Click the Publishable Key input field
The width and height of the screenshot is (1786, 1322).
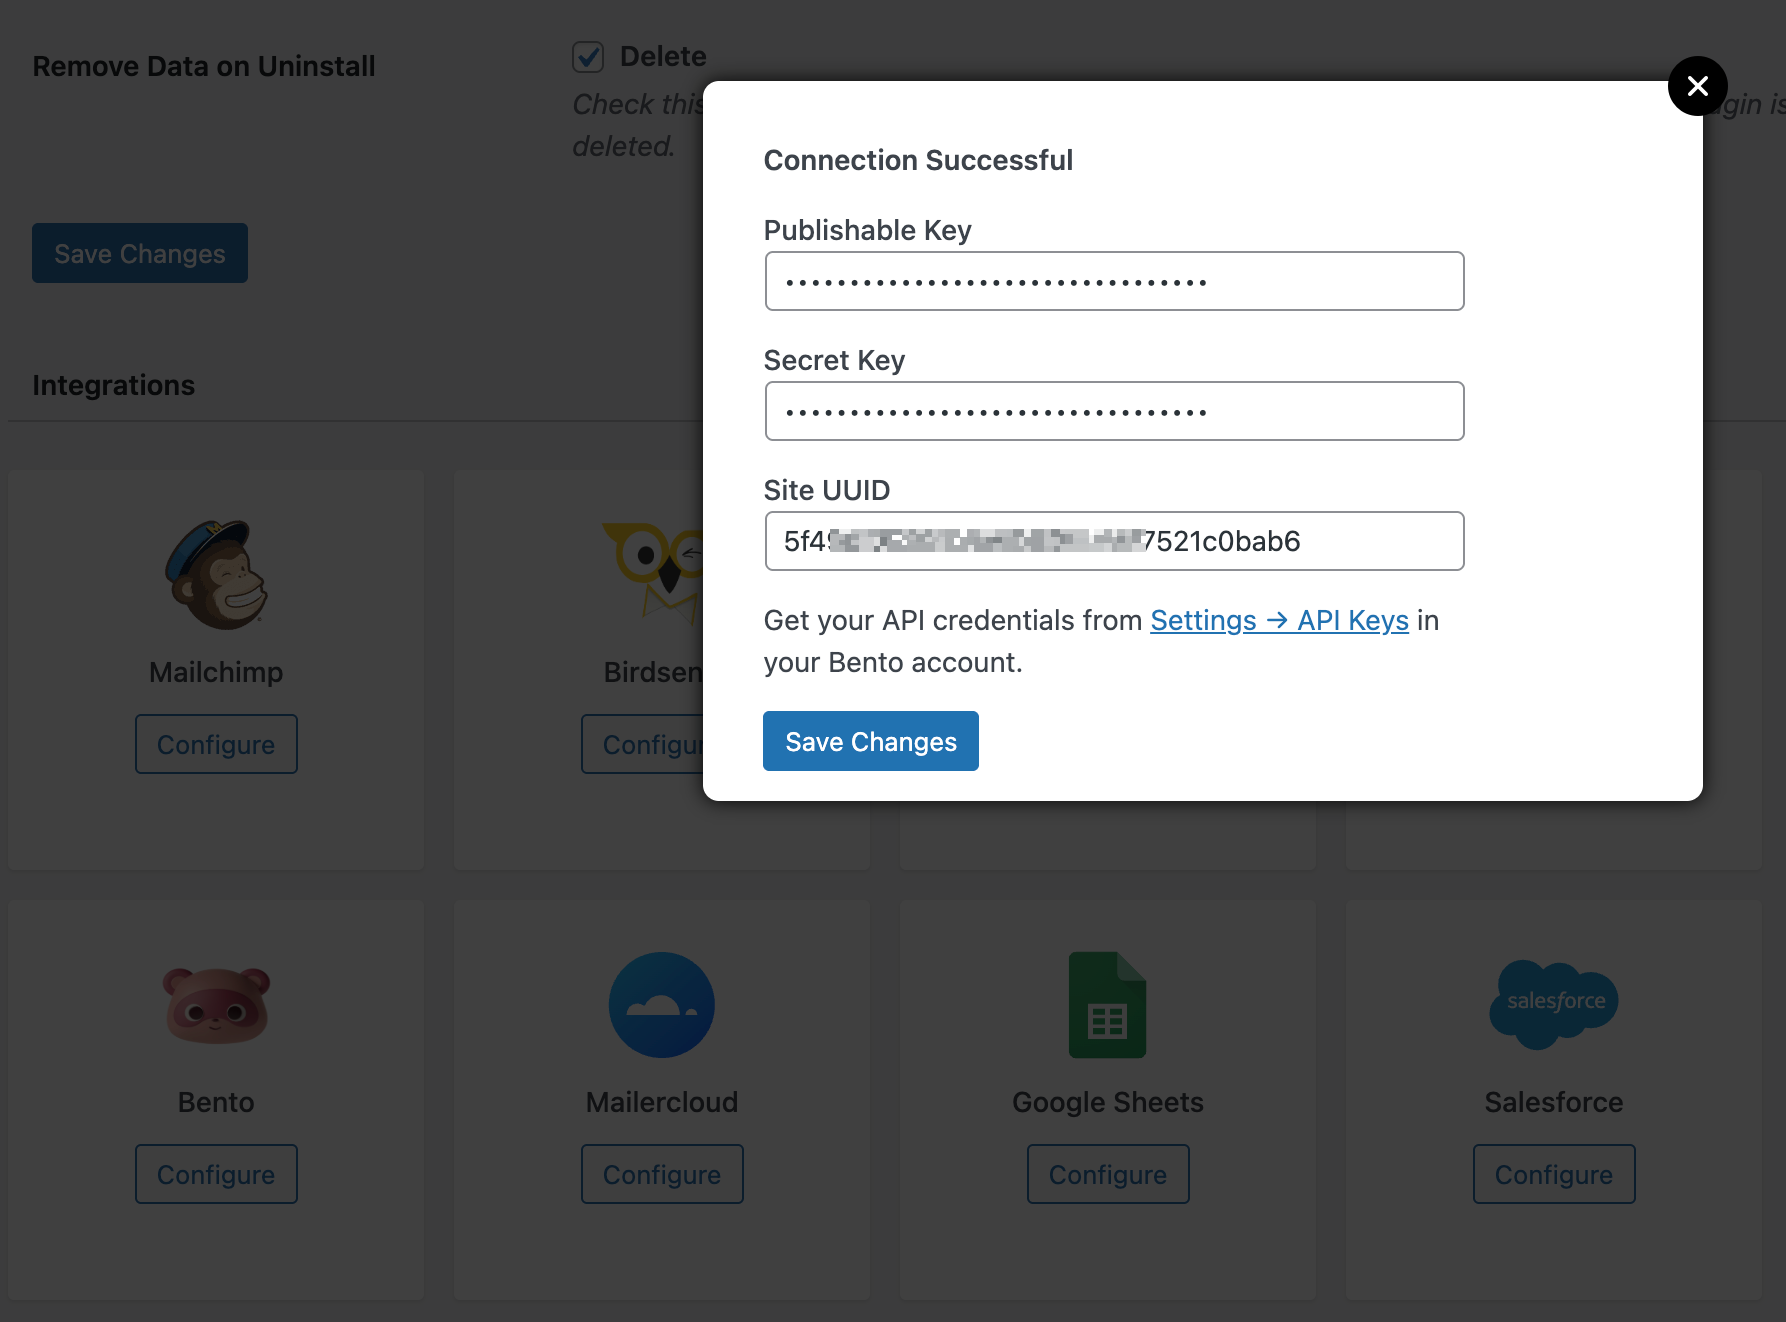pos(1114,281)
